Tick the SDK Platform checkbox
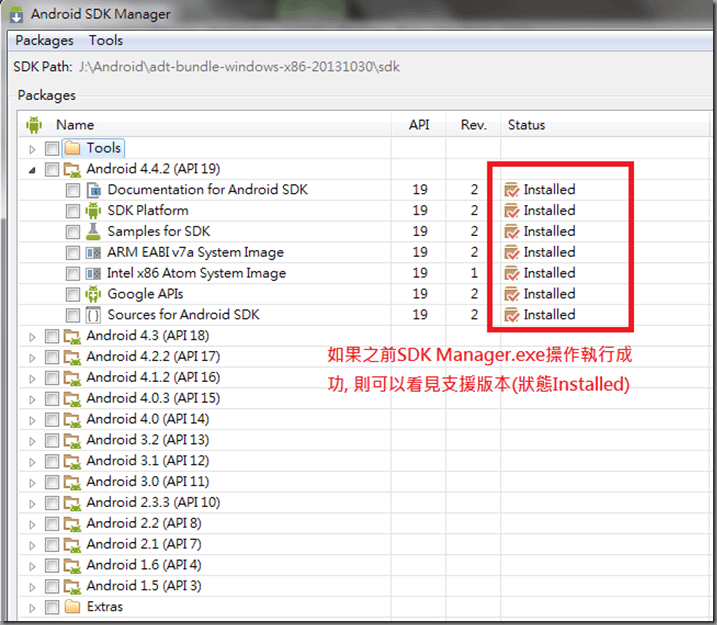 point(73,211)
